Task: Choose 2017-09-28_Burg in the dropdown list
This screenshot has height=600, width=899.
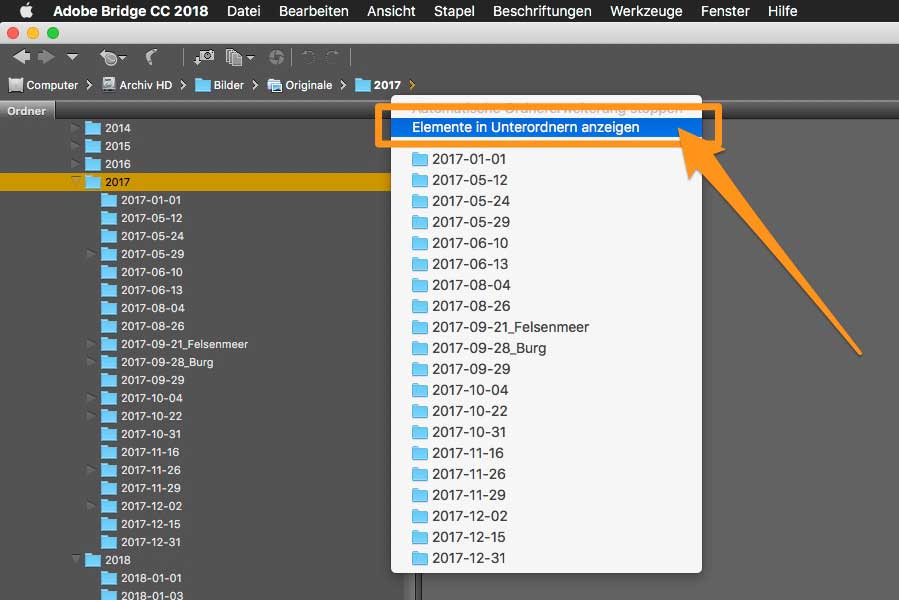Action: (x=546, y=348)
